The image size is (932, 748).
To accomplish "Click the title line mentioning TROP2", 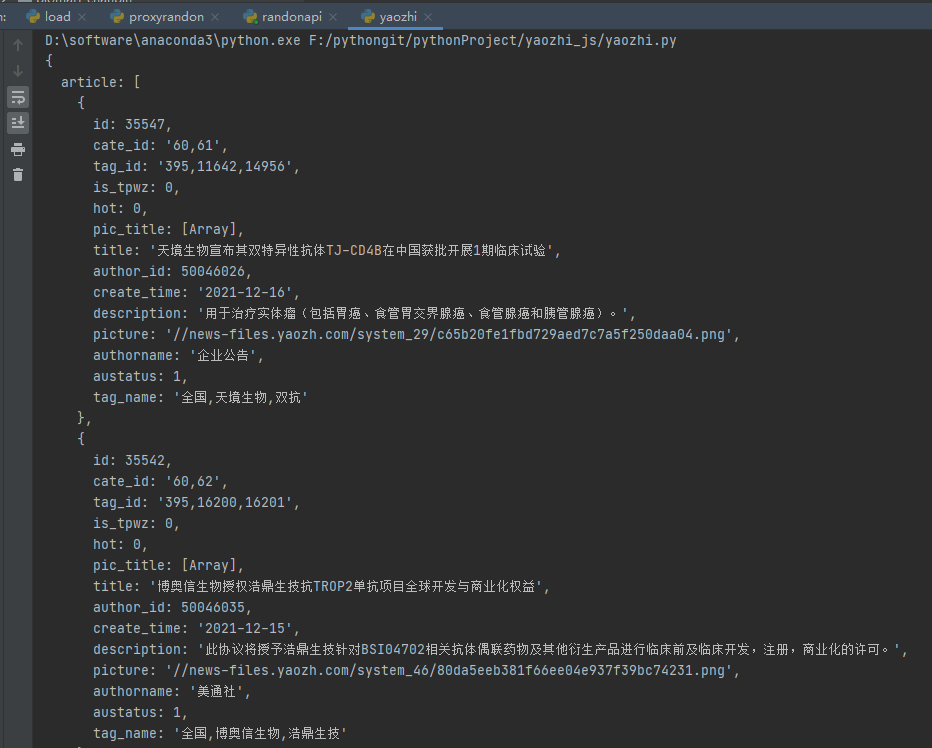I will pos(321,586).
